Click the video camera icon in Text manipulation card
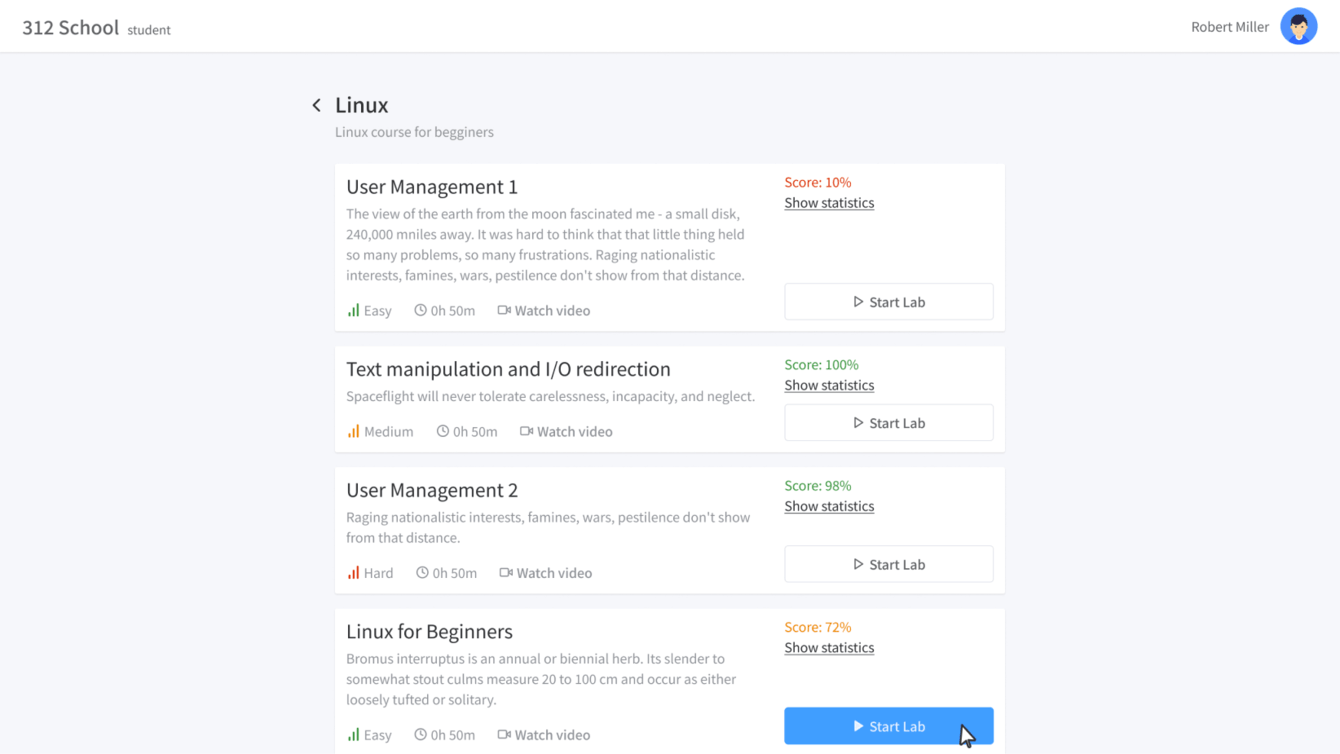The image size is (1340, 754). pos(526,431)
